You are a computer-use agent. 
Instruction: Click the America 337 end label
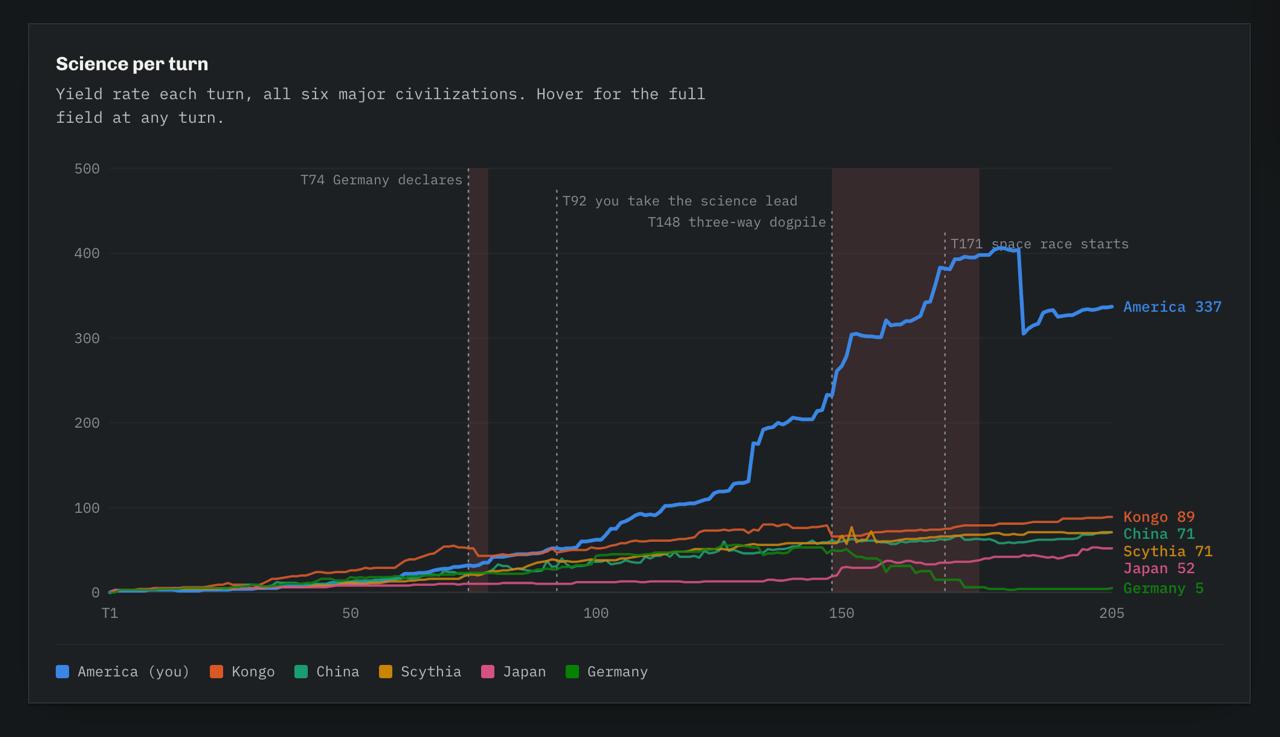pyautogui.click(x=1172, y=307)
